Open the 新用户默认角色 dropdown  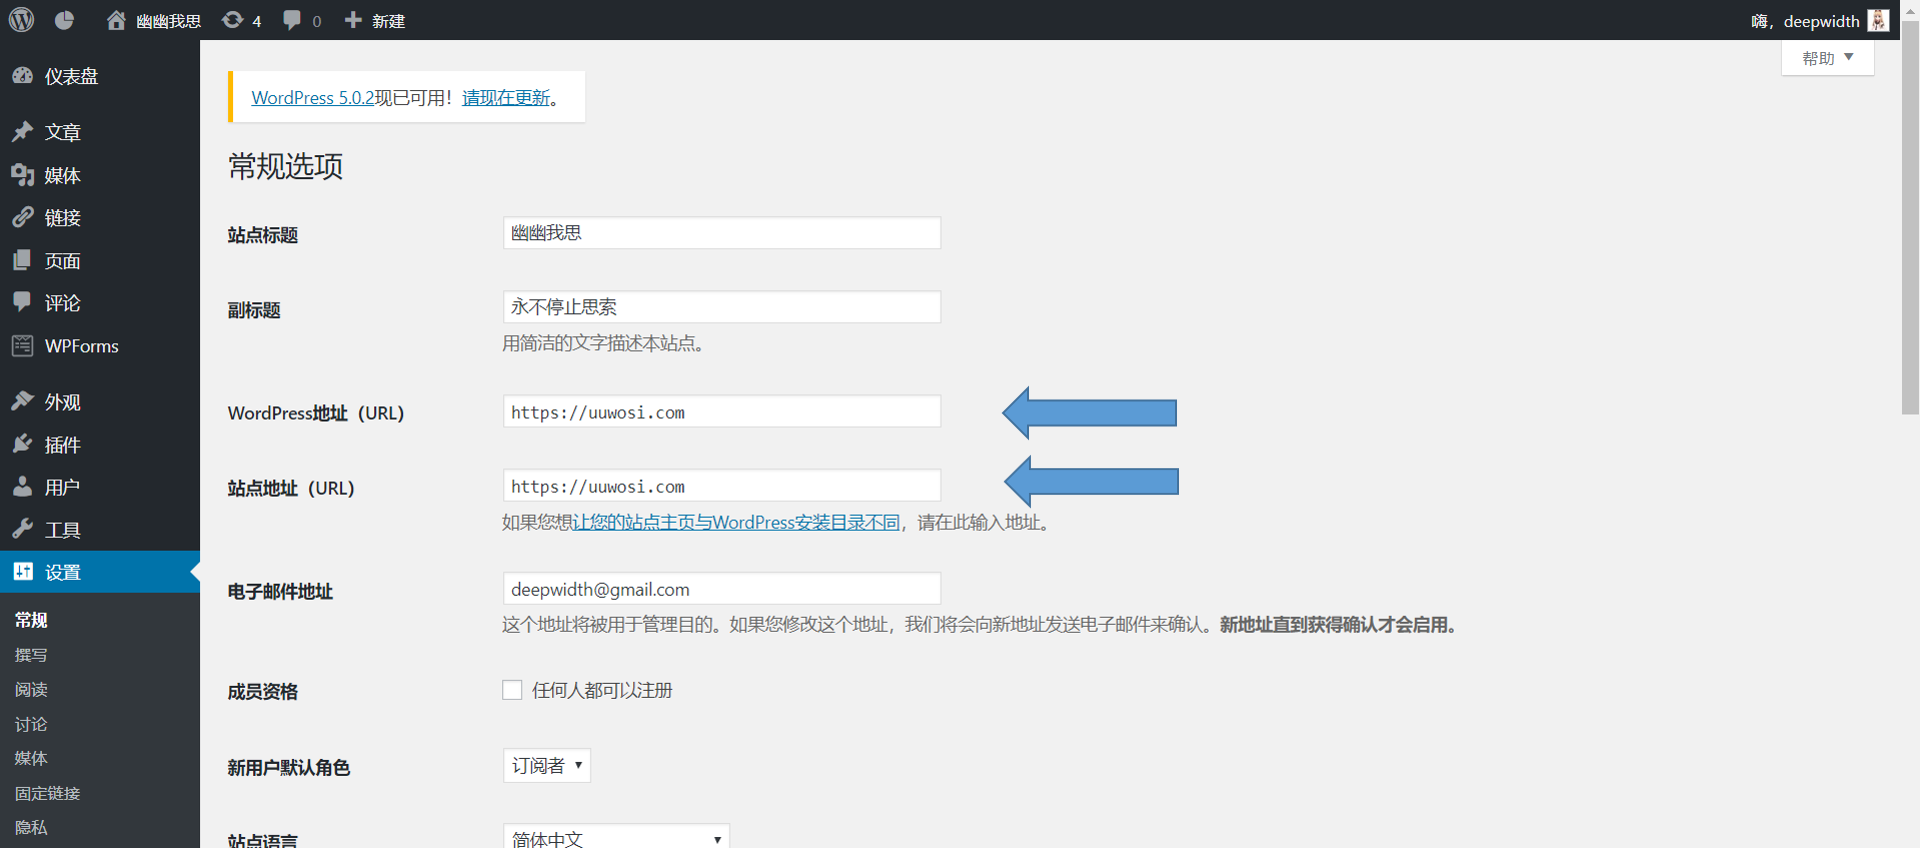(546, 766)
